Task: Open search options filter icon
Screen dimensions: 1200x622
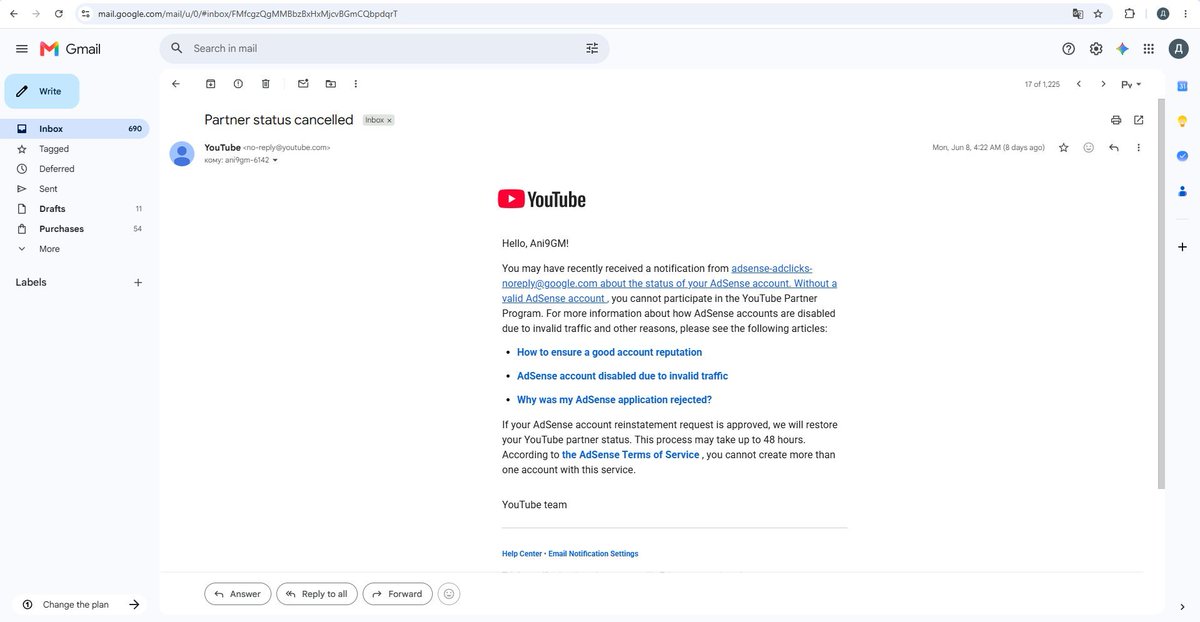Action: tap(592, 48)
